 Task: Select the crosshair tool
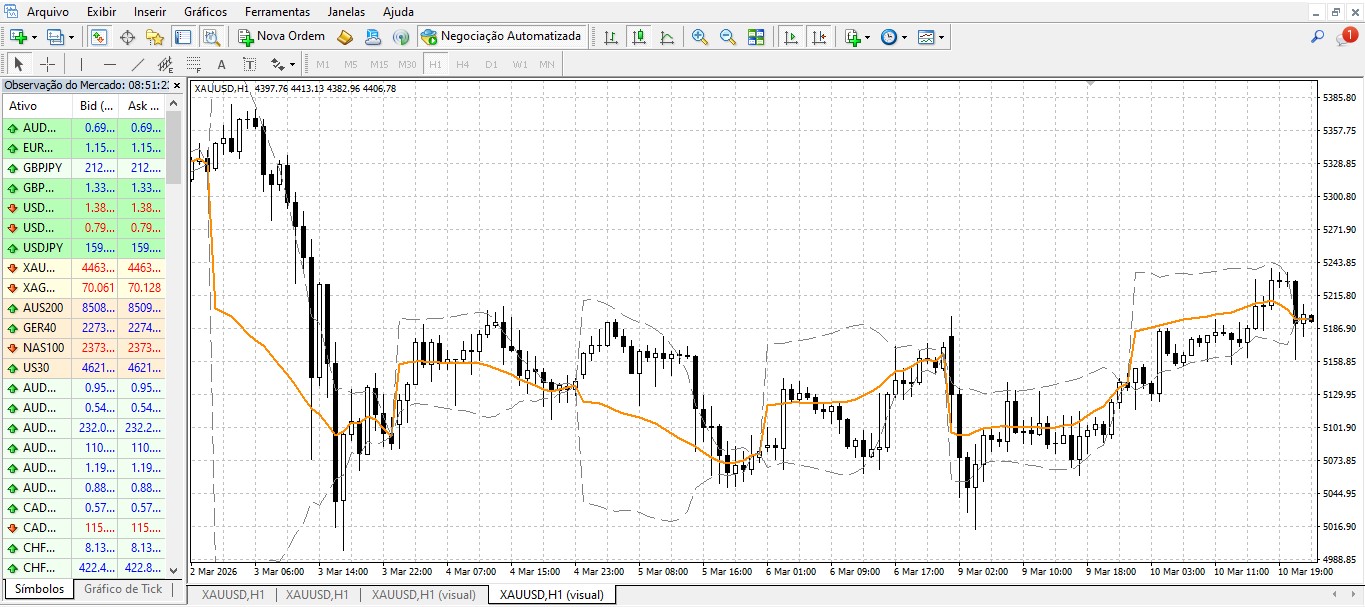coord(47,64)
